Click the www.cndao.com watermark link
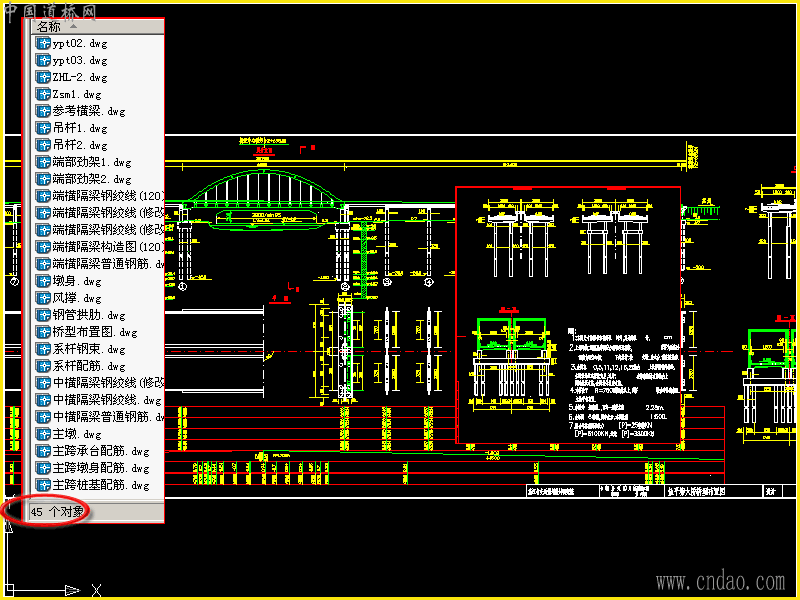The height and width of the screenshot is (600, 800). (x=720, y=582)
